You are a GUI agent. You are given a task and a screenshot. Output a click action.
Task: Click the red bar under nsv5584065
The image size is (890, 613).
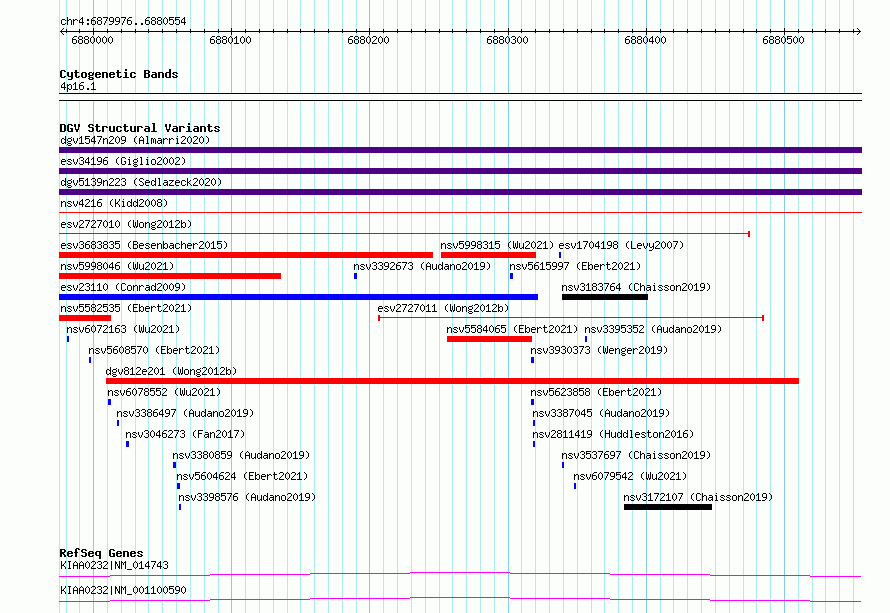[489, 339]
